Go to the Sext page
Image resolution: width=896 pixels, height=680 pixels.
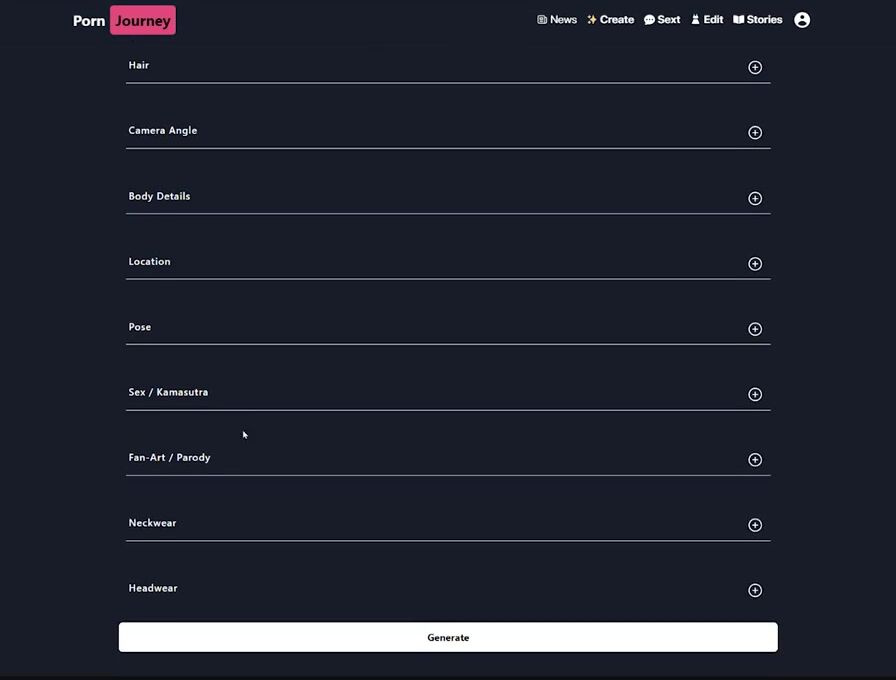point(662,20)
